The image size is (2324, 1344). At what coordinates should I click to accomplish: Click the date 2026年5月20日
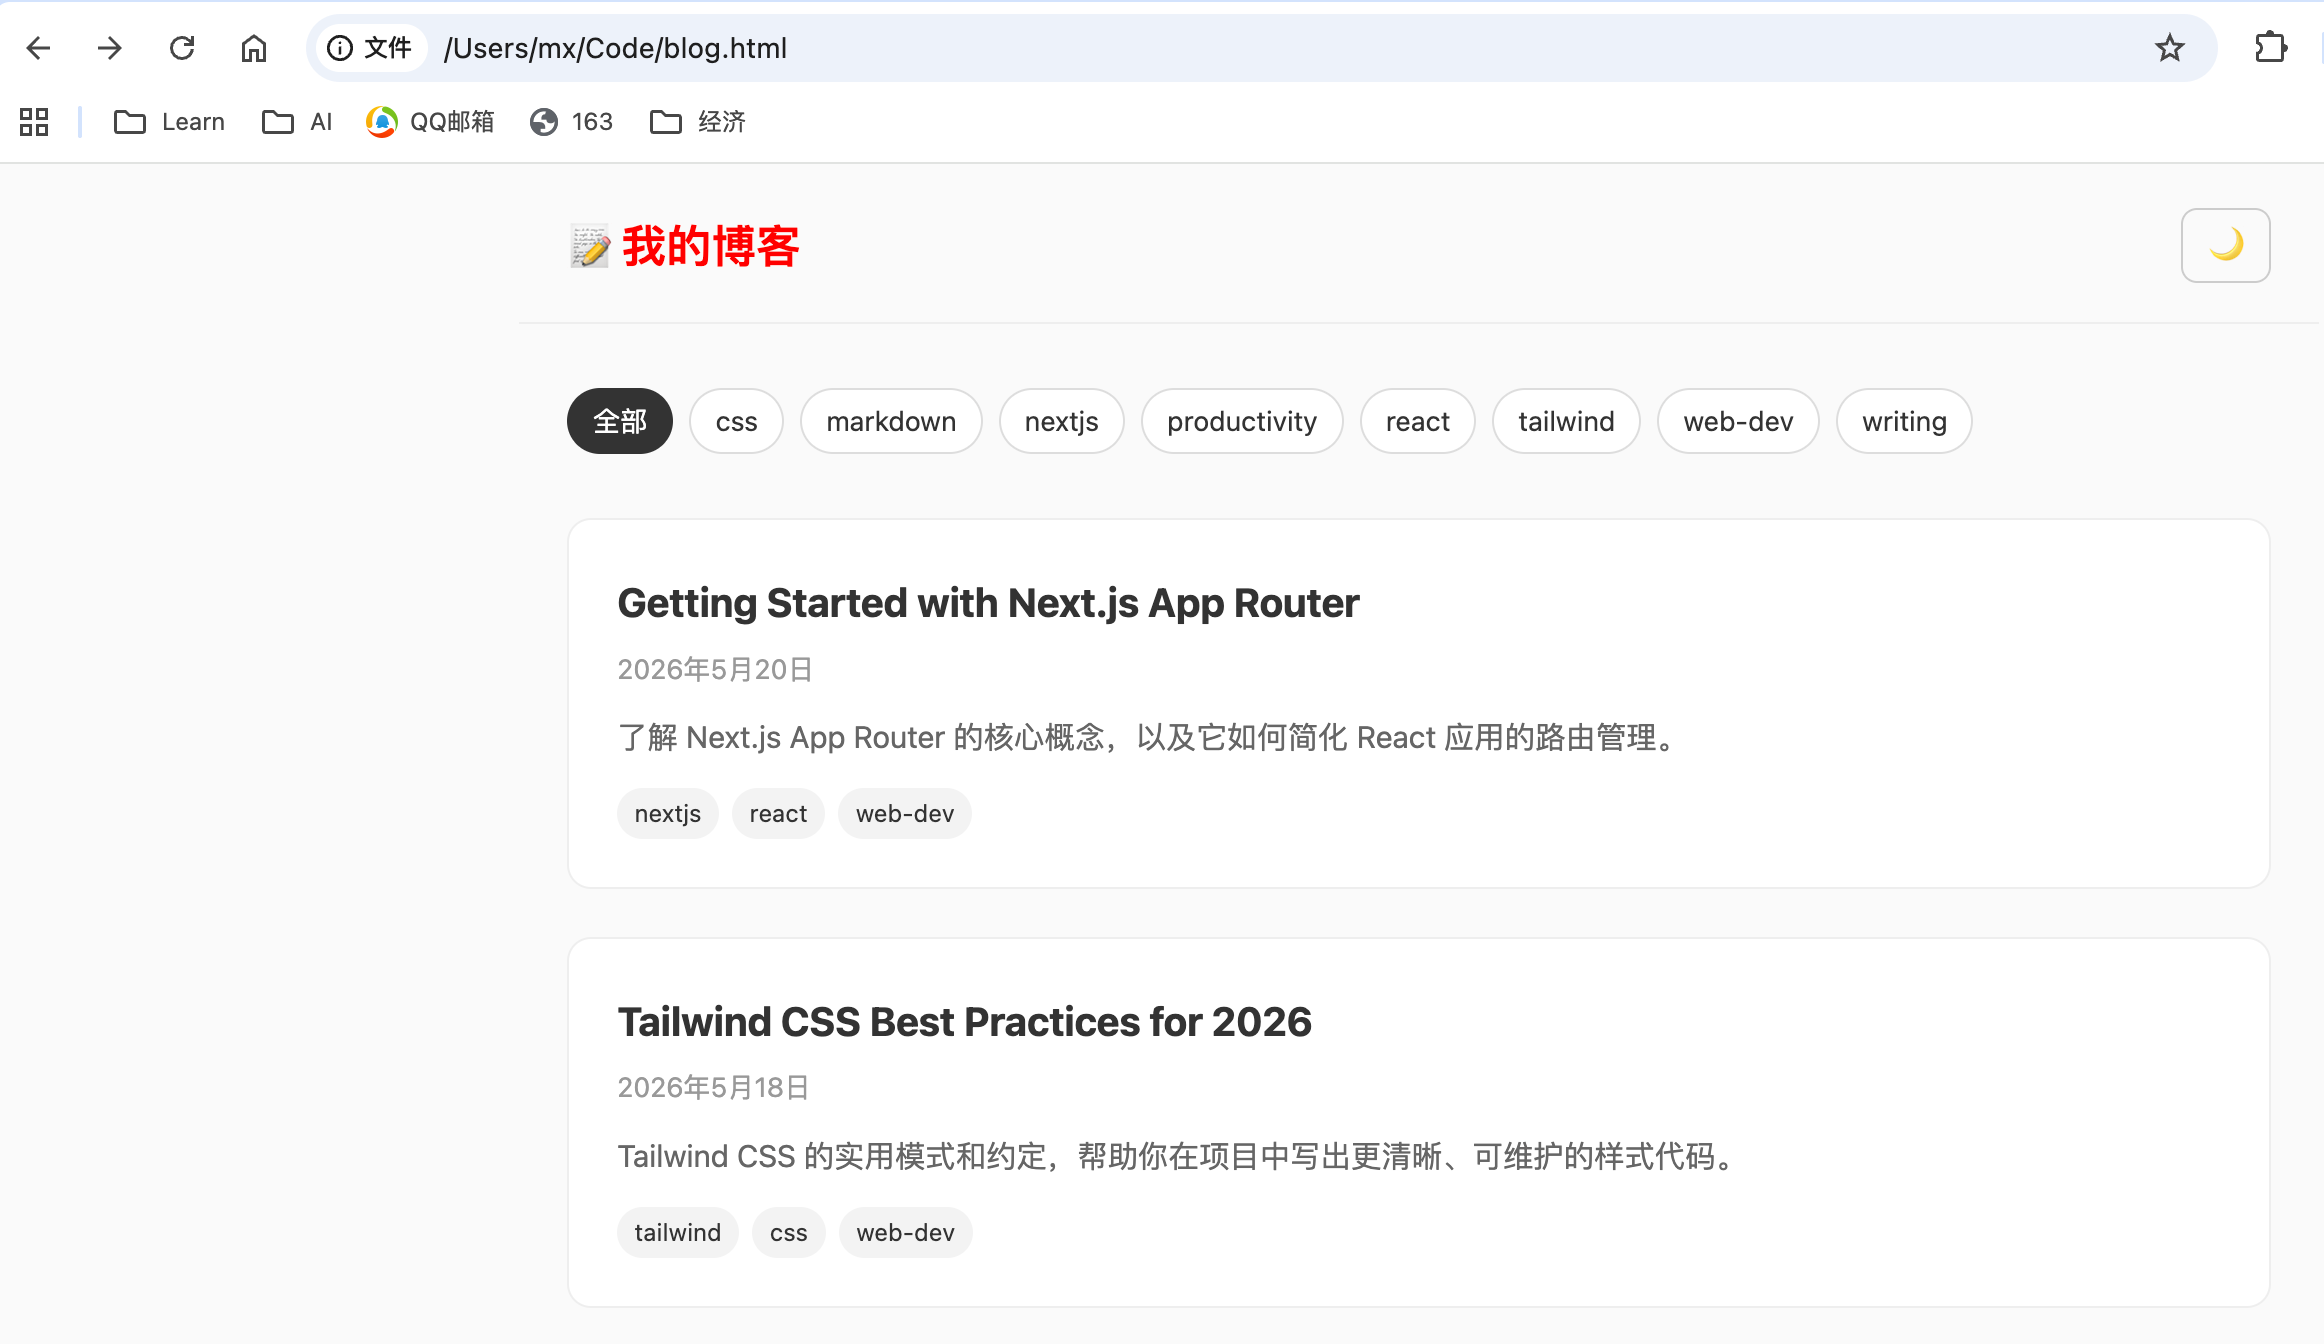tap(715, 669)
